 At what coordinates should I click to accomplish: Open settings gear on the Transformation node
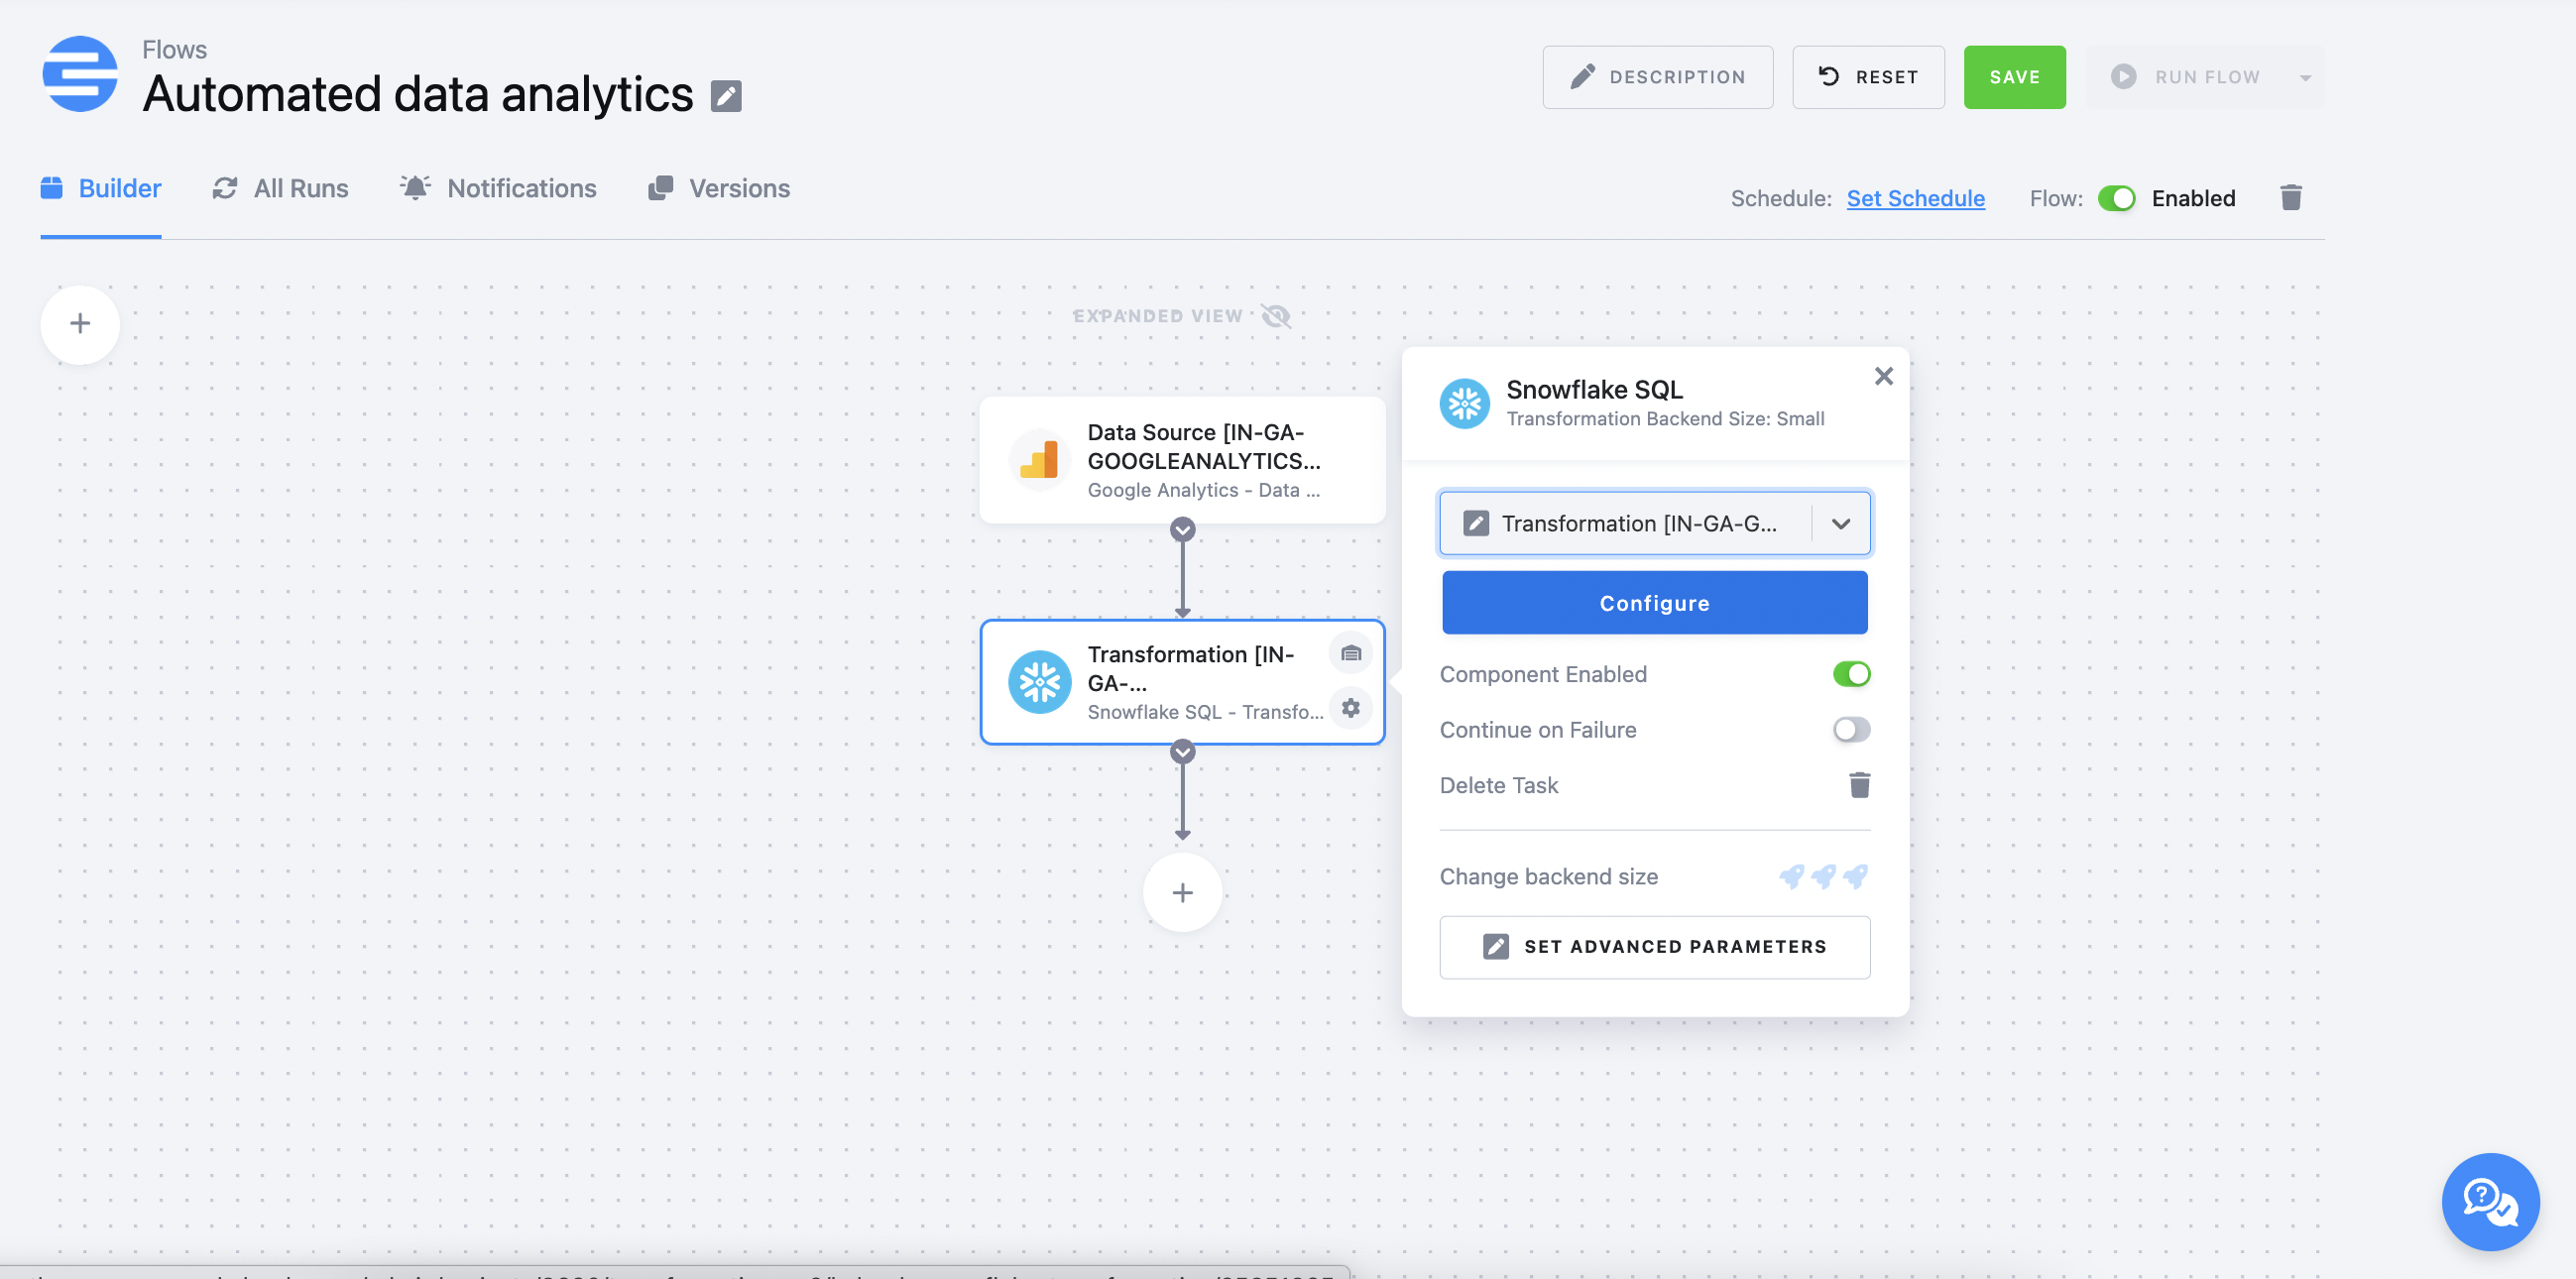1351,708
